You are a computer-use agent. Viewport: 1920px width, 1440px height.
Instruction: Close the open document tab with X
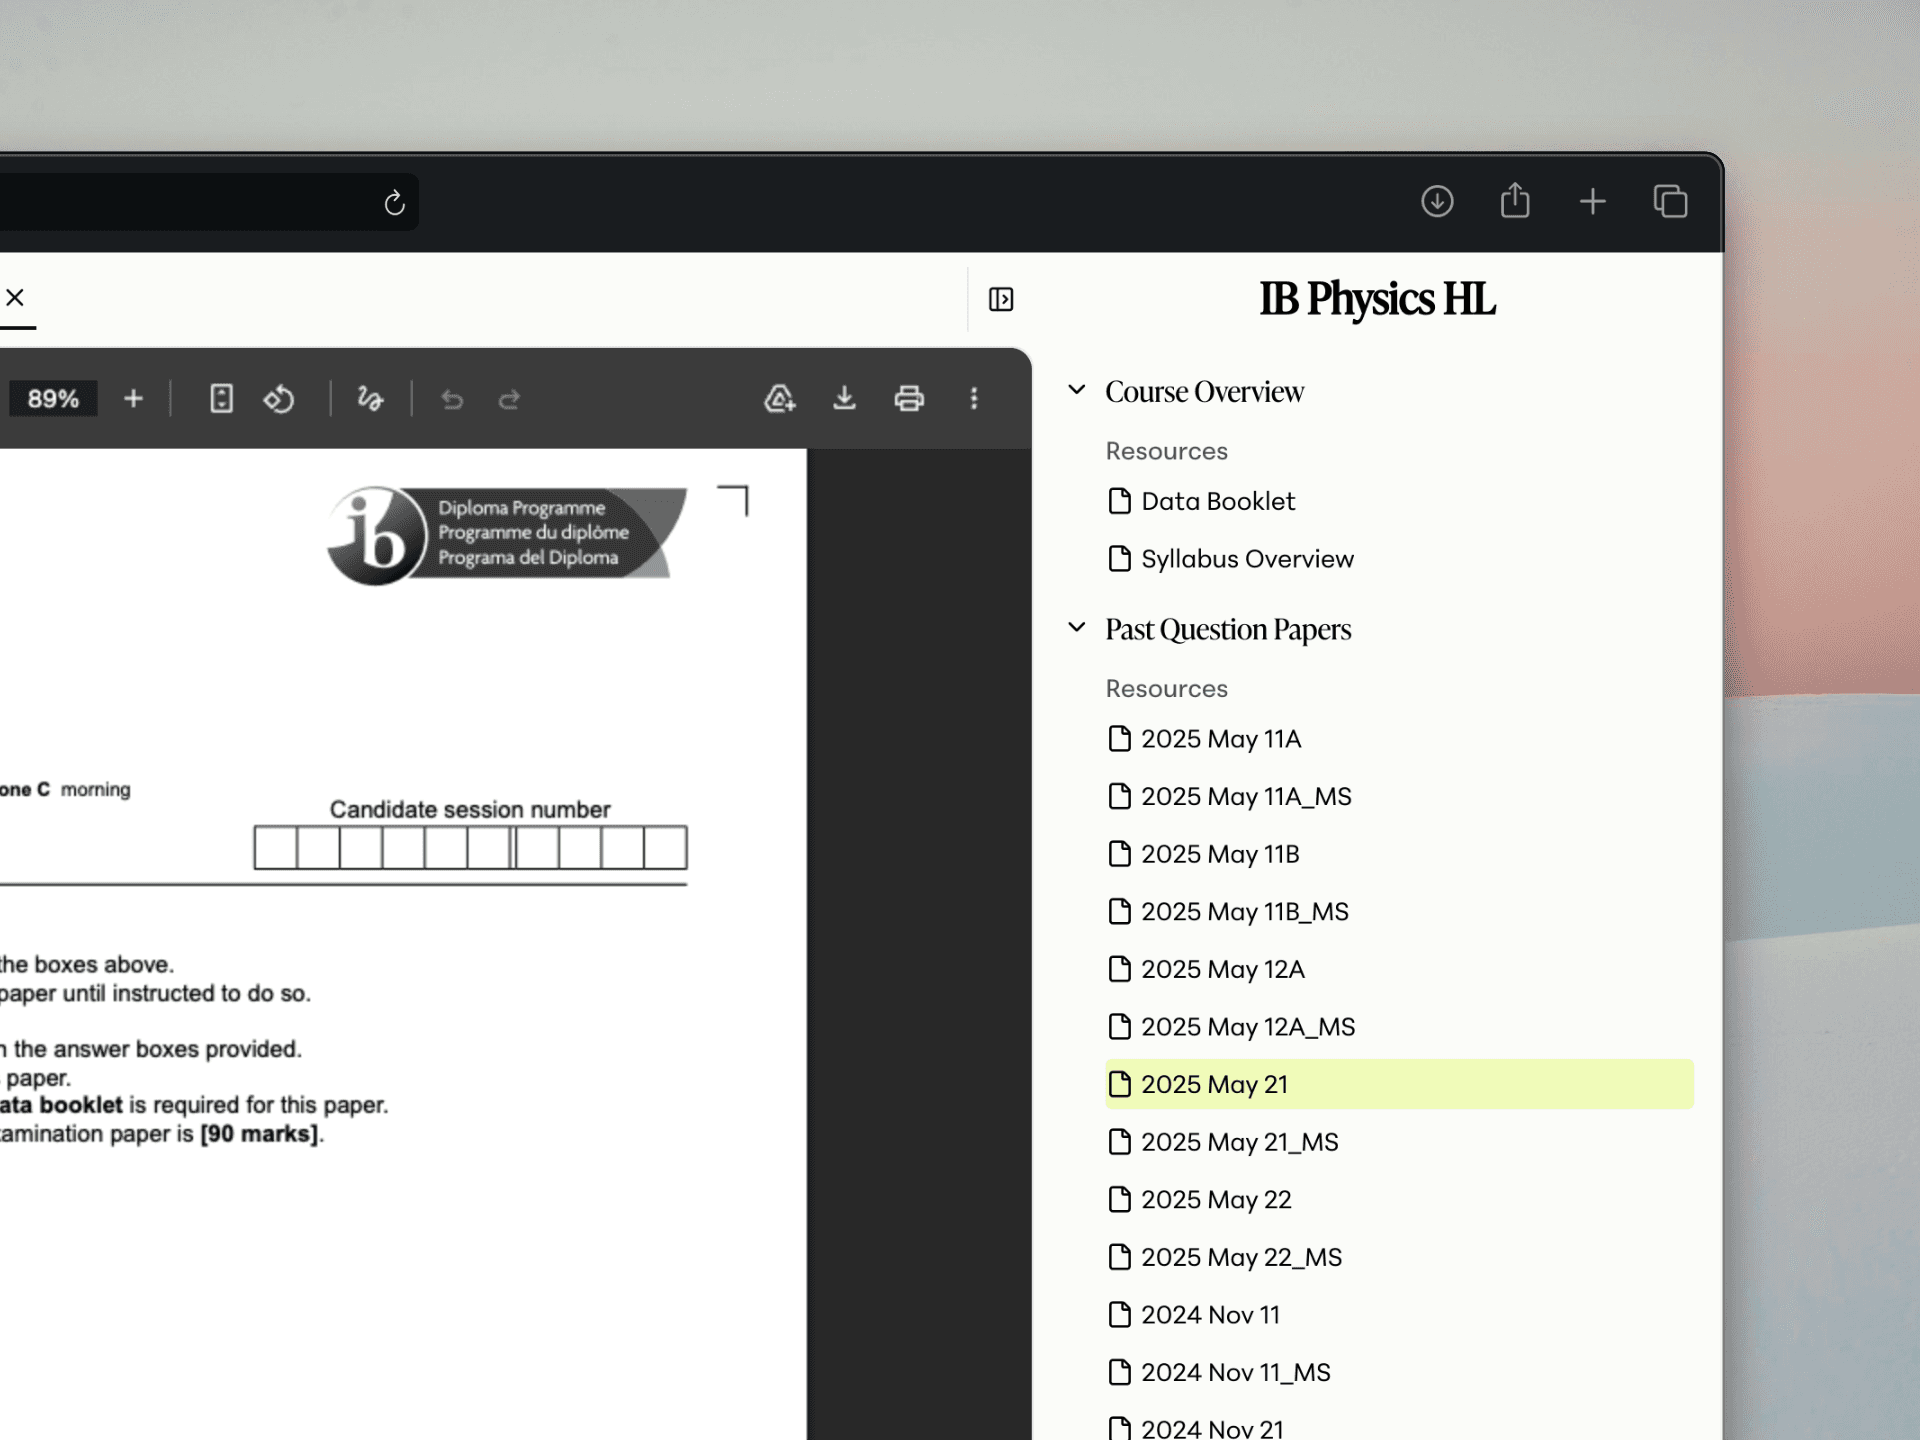(15, 298)
